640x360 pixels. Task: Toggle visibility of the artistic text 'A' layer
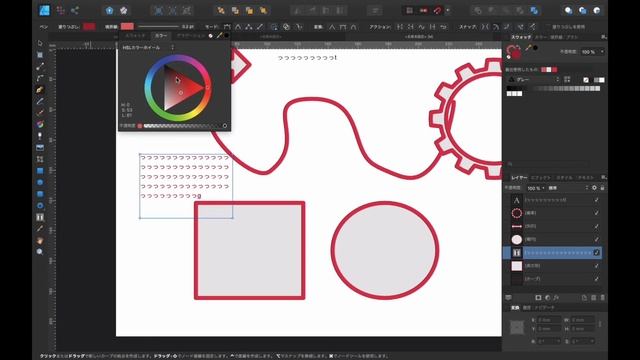click(596, 200)
